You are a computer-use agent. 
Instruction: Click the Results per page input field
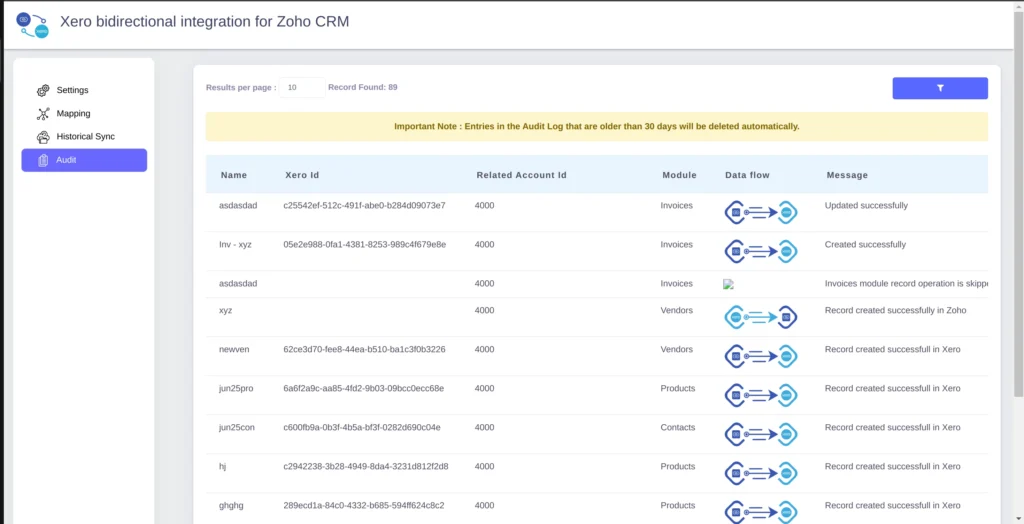[302, 88]
